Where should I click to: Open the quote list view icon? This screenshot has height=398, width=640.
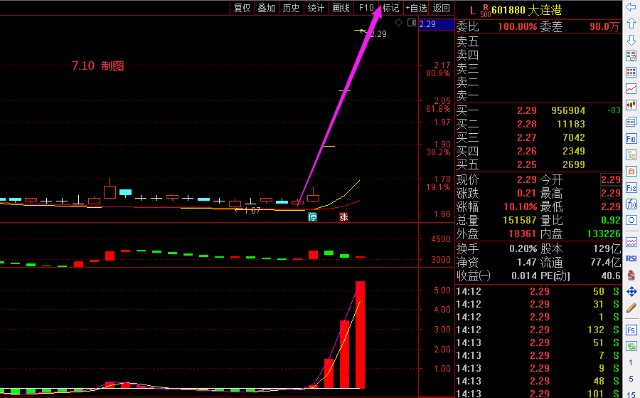(x=631, y=56)
